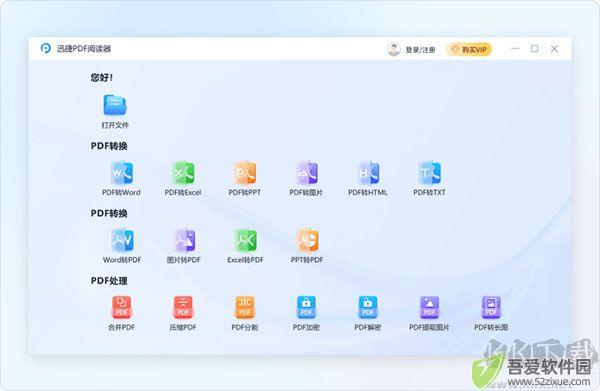Open the 图片转PDF icon

184,240
